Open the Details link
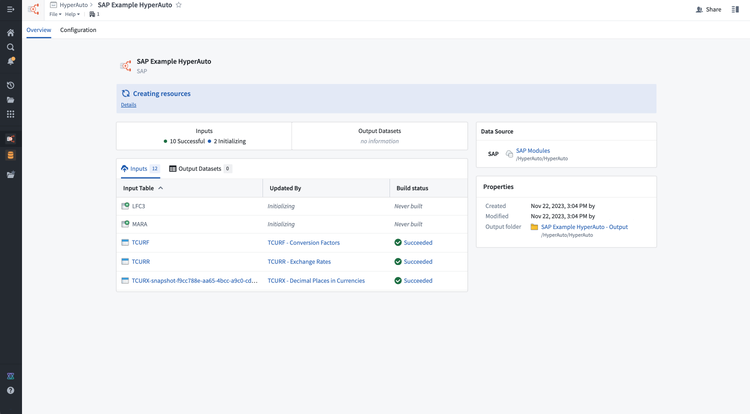The width and height of the screenshot is (750, 414). [x=128, y=105]
